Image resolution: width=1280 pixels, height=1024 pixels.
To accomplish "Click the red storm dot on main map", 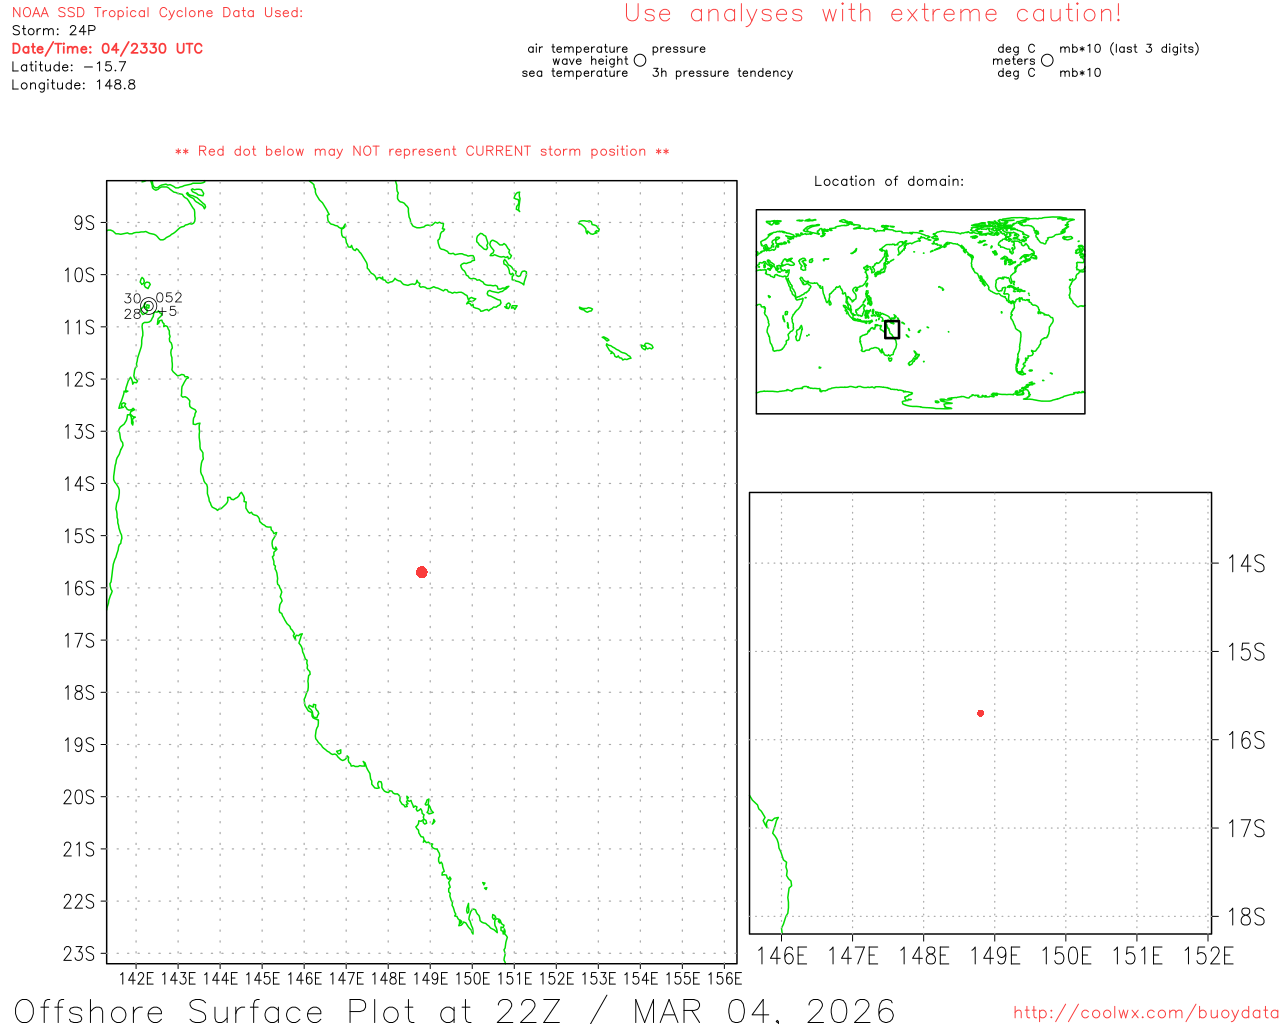I will click(422, 572).
